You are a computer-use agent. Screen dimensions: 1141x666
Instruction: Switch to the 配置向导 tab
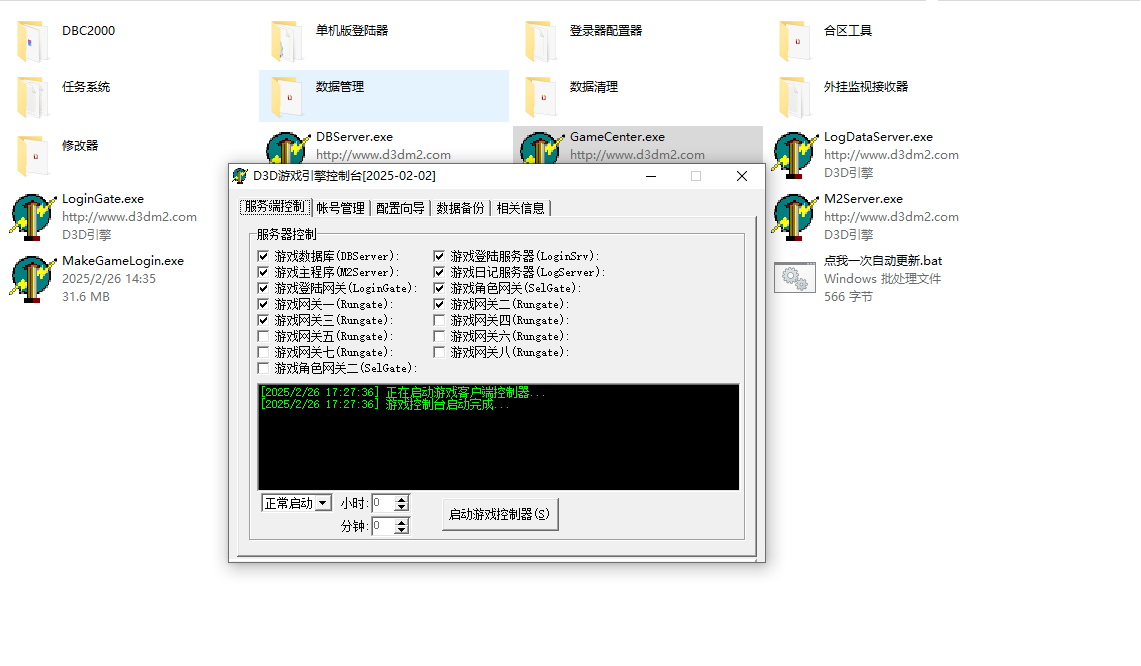(x=400, y=208)
